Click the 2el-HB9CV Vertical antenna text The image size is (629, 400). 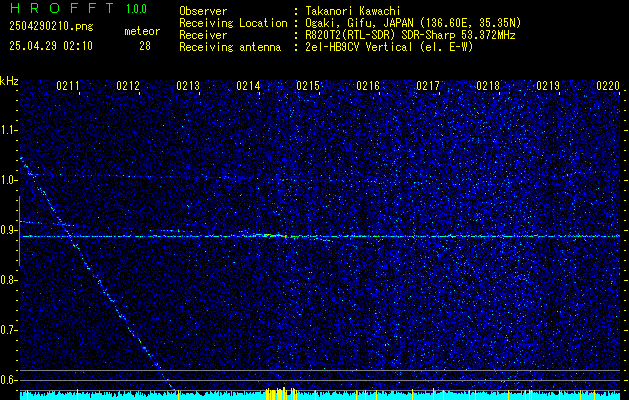(389, 47)
